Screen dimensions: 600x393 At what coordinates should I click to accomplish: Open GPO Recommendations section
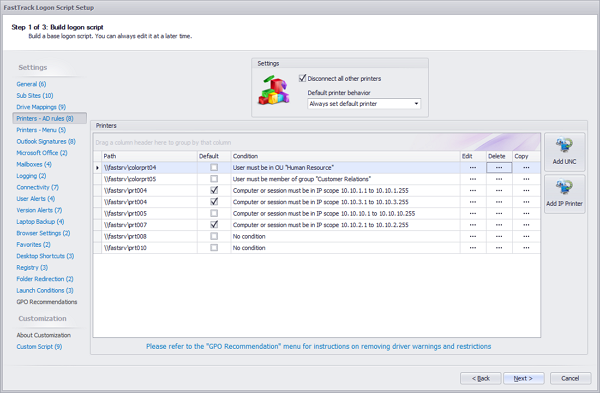[x=47, y=302]
